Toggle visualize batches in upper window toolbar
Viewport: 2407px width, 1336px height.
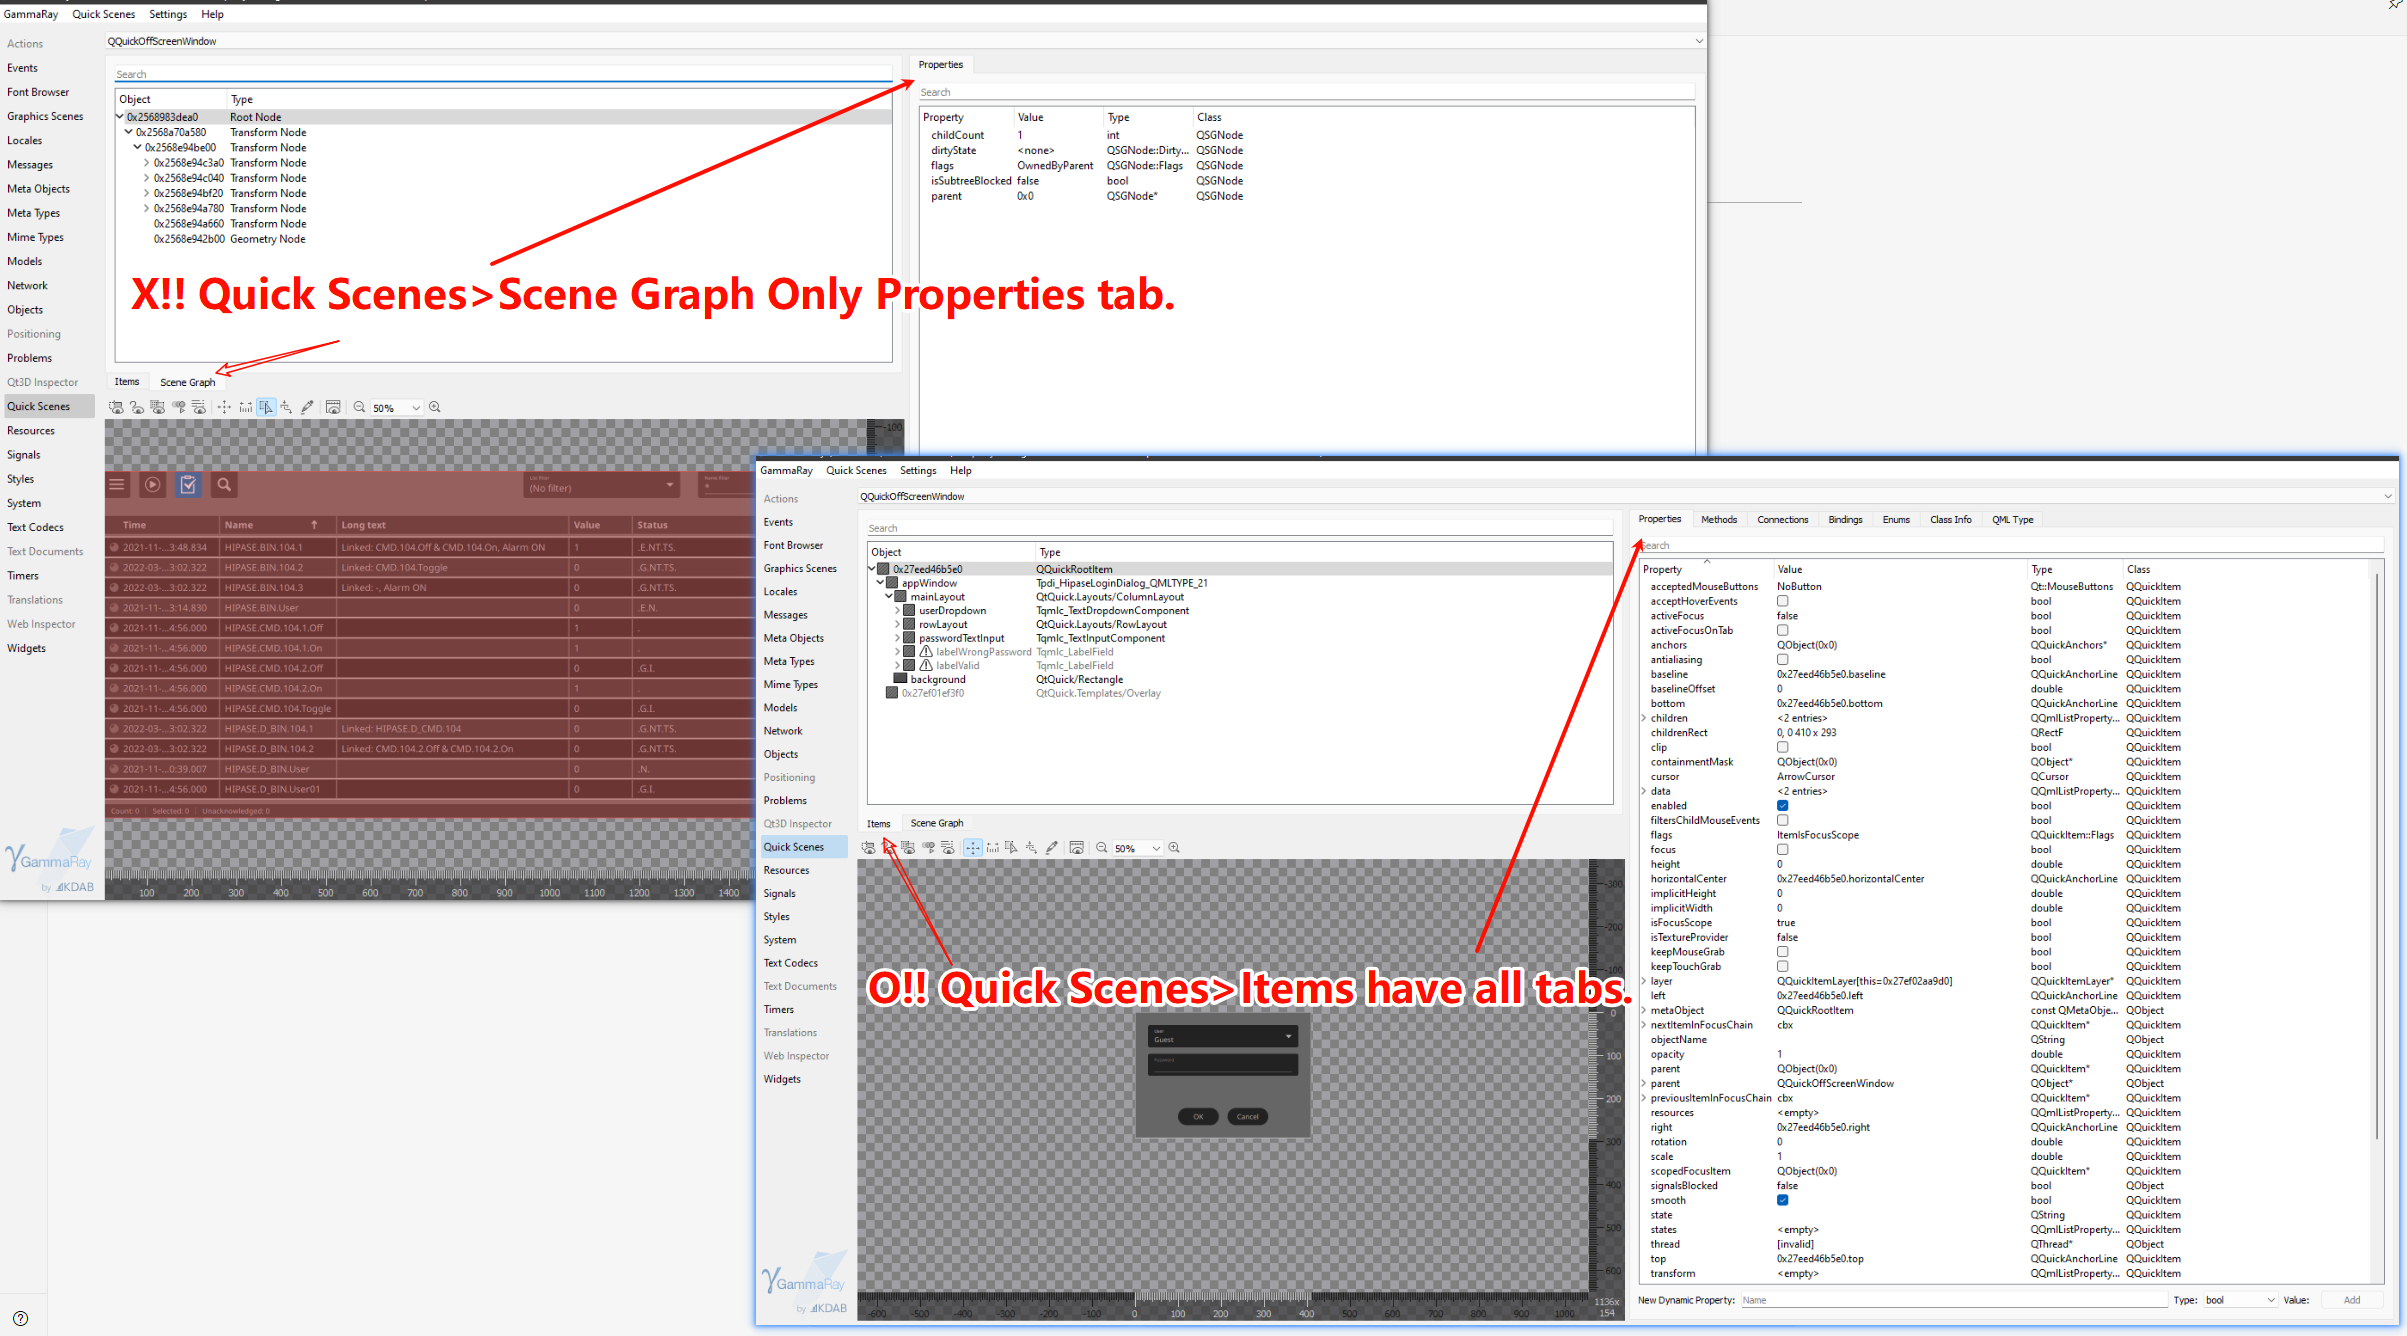tap(158, 407)
